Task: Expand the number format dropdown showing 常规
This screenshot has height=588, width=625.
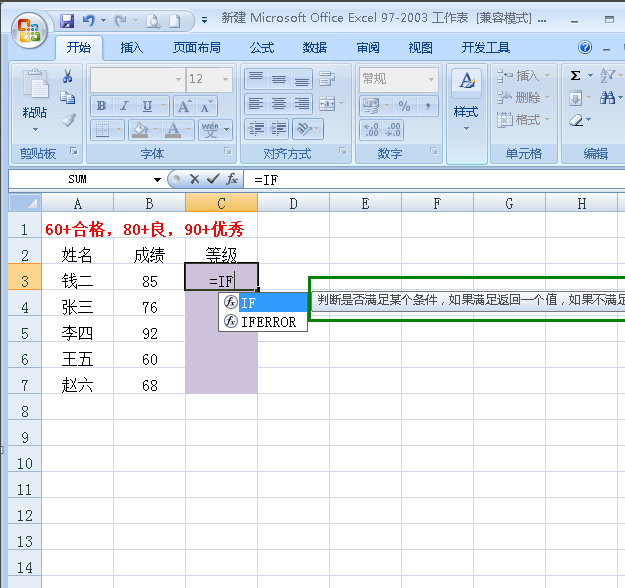Action: 431,79
